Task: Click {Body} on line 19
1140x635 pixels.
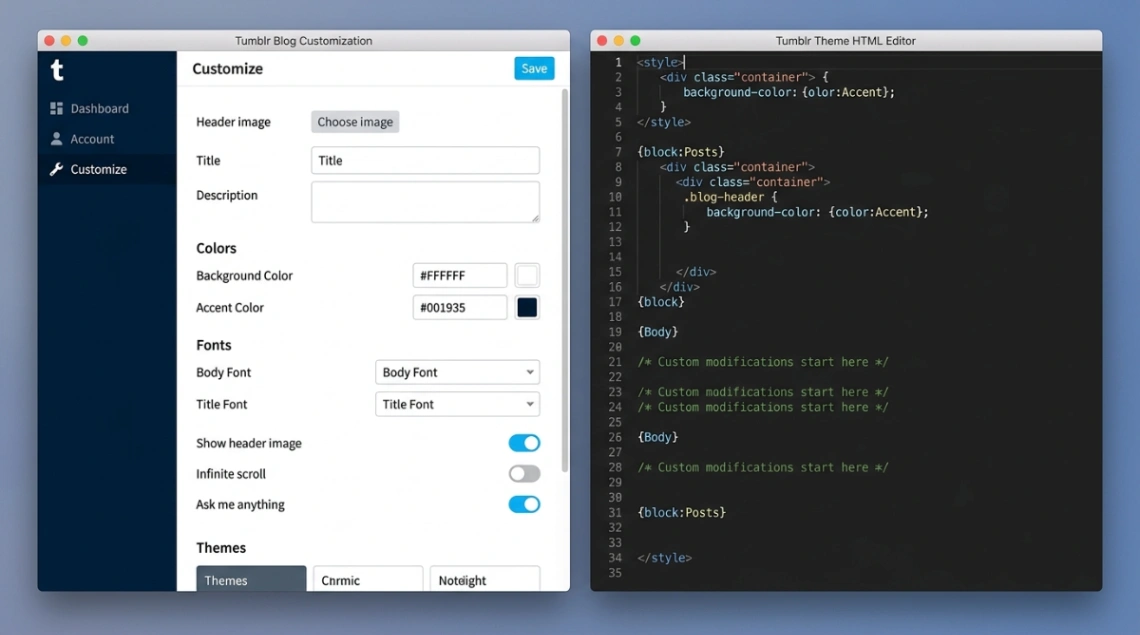Action: tap(658, 332)
